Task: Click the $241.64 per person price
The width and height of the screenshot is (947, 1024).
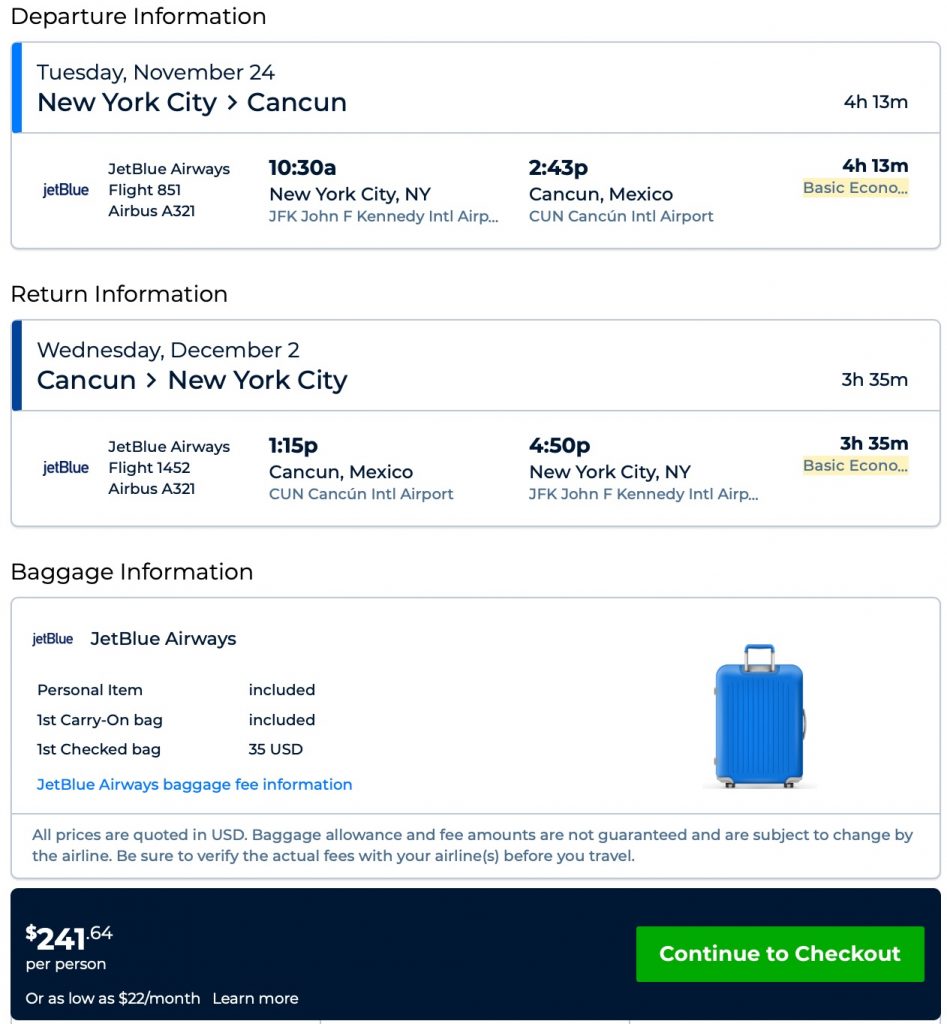Action: click(69, 940)
